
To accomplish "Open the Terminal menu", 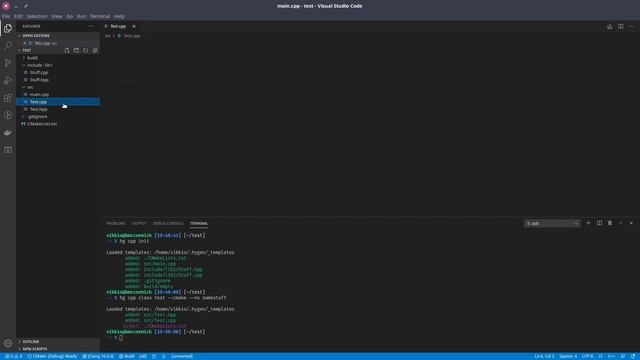I will 100,16.
